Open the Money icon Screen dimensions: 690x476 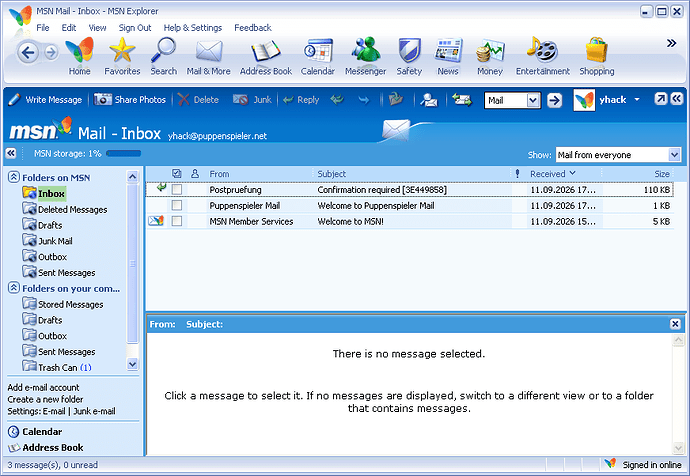[490, 51]
